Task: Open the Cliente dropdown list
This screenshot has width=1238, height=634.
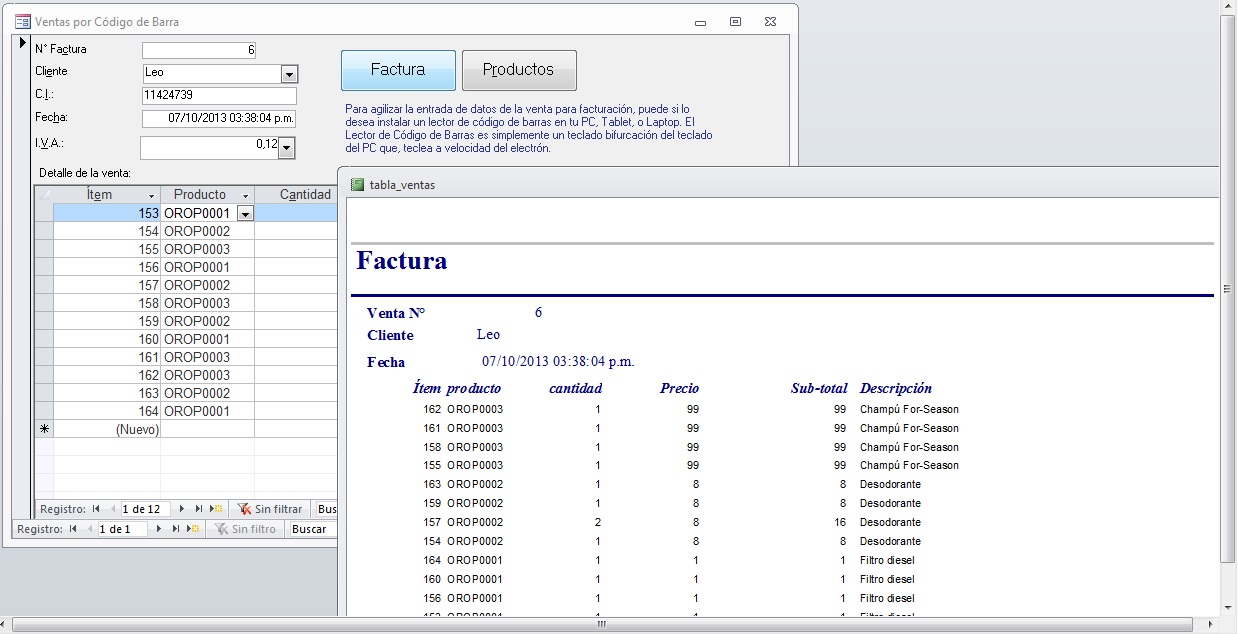Action: click(289, 74)
